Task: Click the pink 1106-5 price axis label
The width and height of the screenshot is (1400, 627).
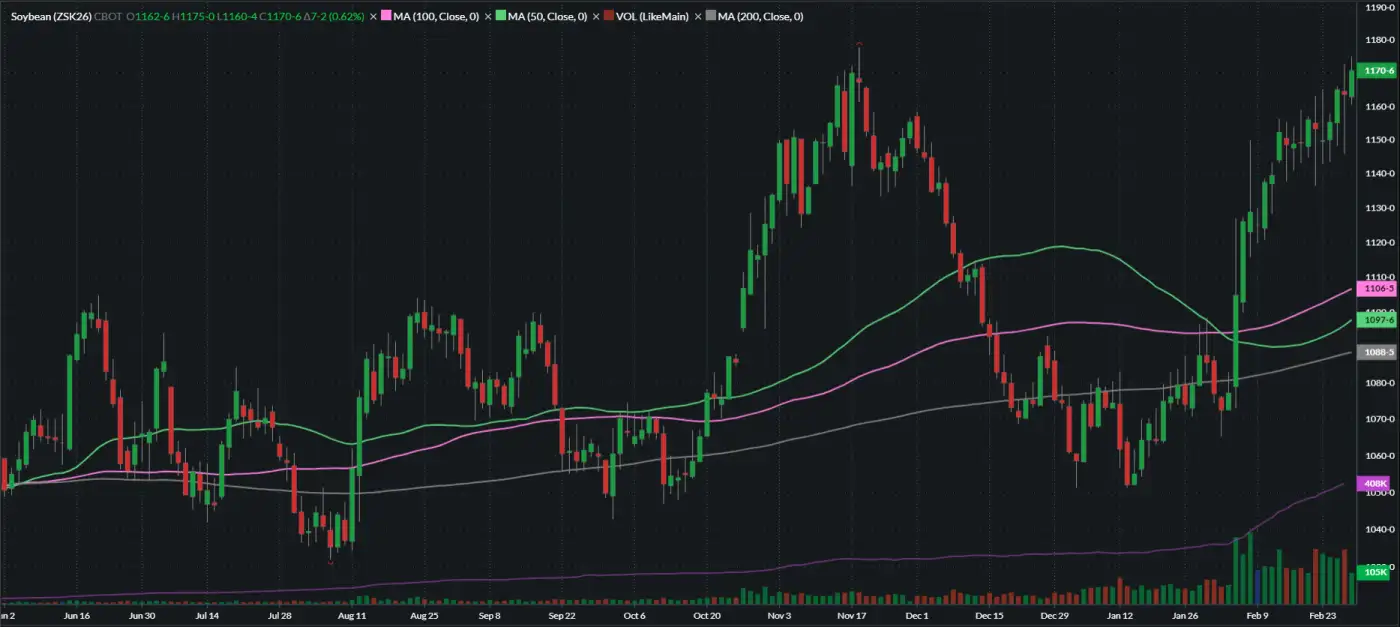Action: click(x=1379, y=288)
